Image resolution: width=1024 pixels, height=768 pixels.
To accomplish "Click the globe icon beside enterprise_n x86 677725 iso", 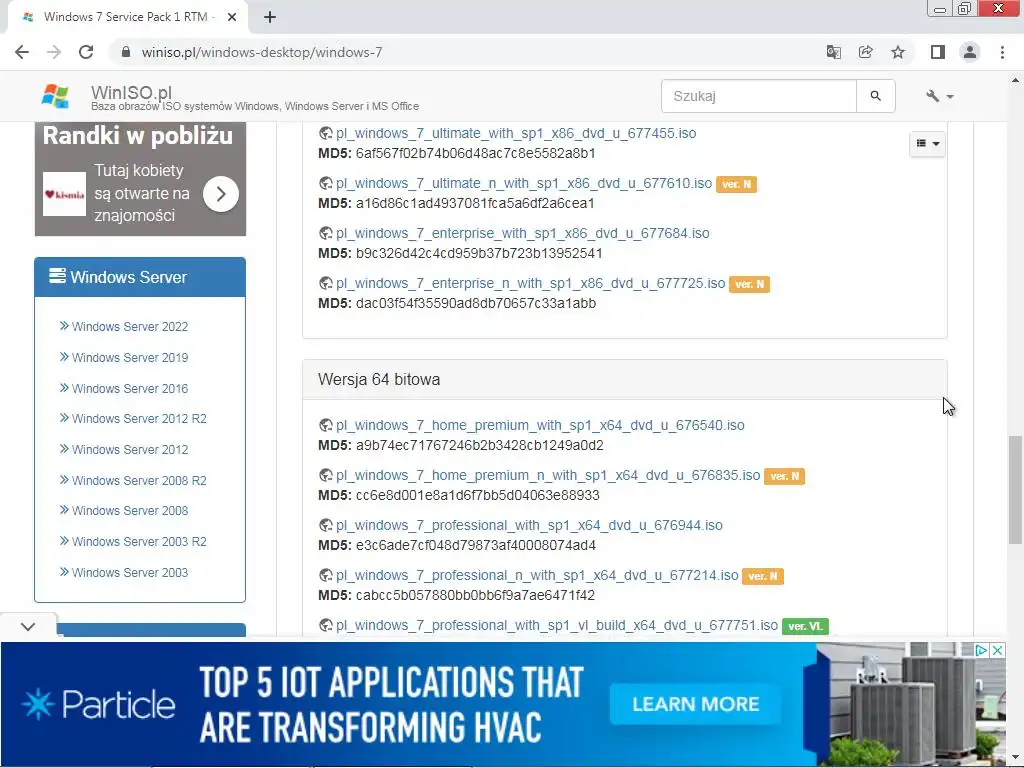I will [x=325, y=283].
